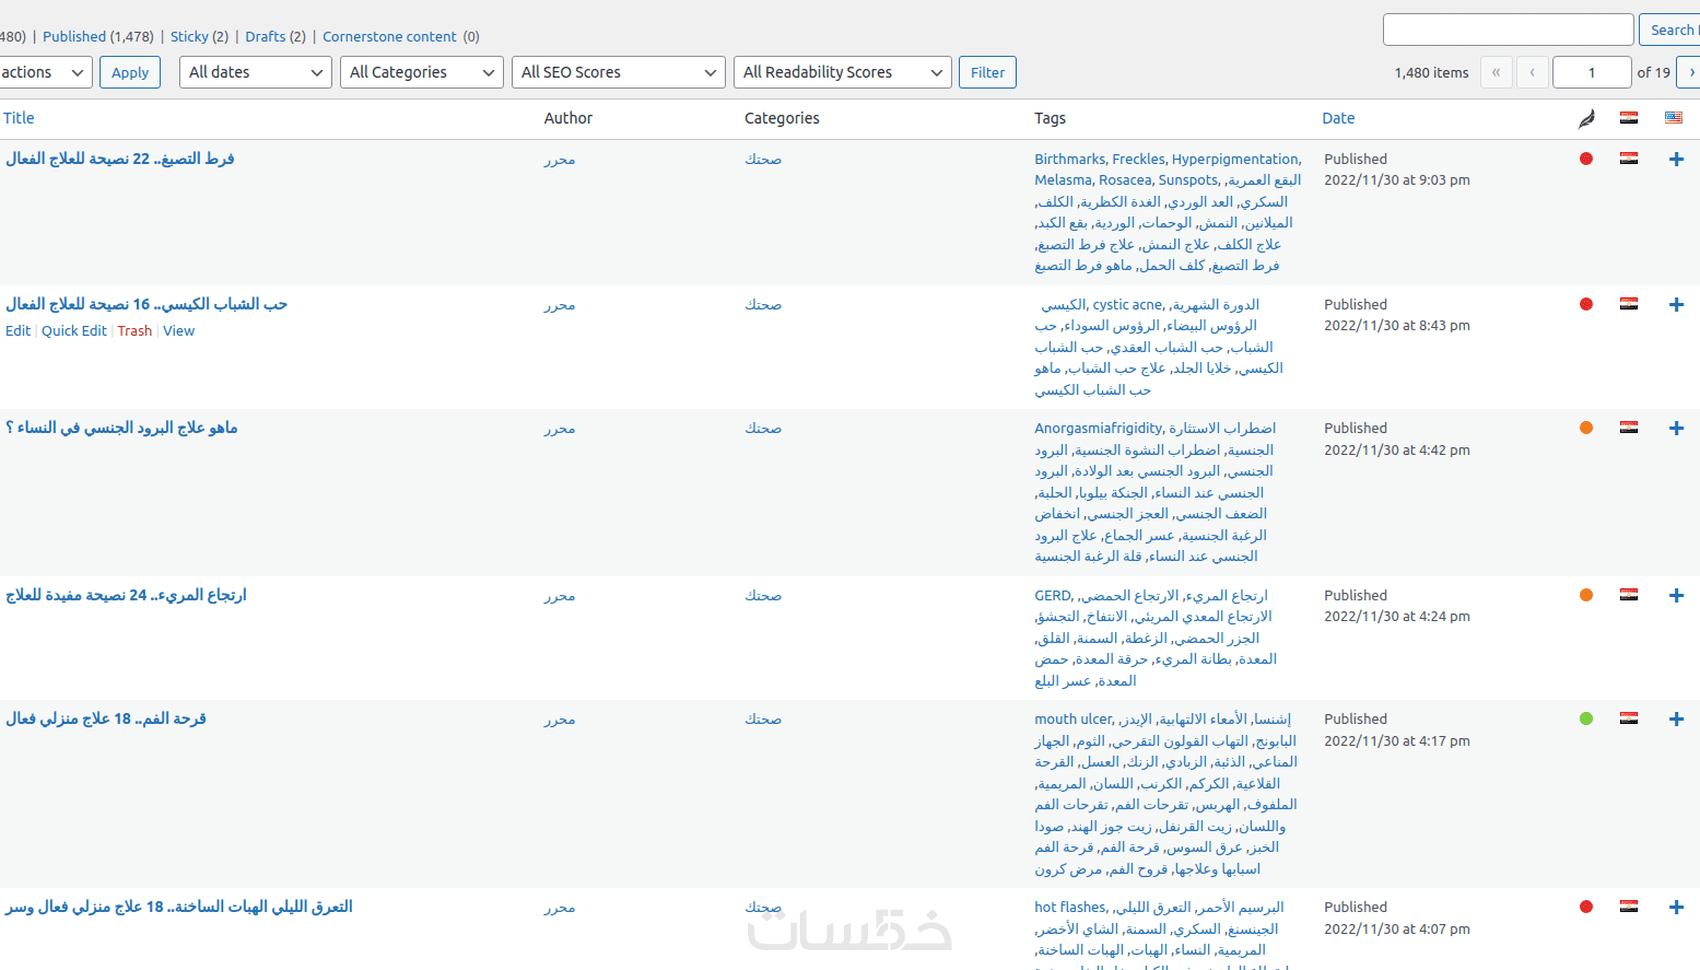Click the Birthmarks tag

(1070, 159)
